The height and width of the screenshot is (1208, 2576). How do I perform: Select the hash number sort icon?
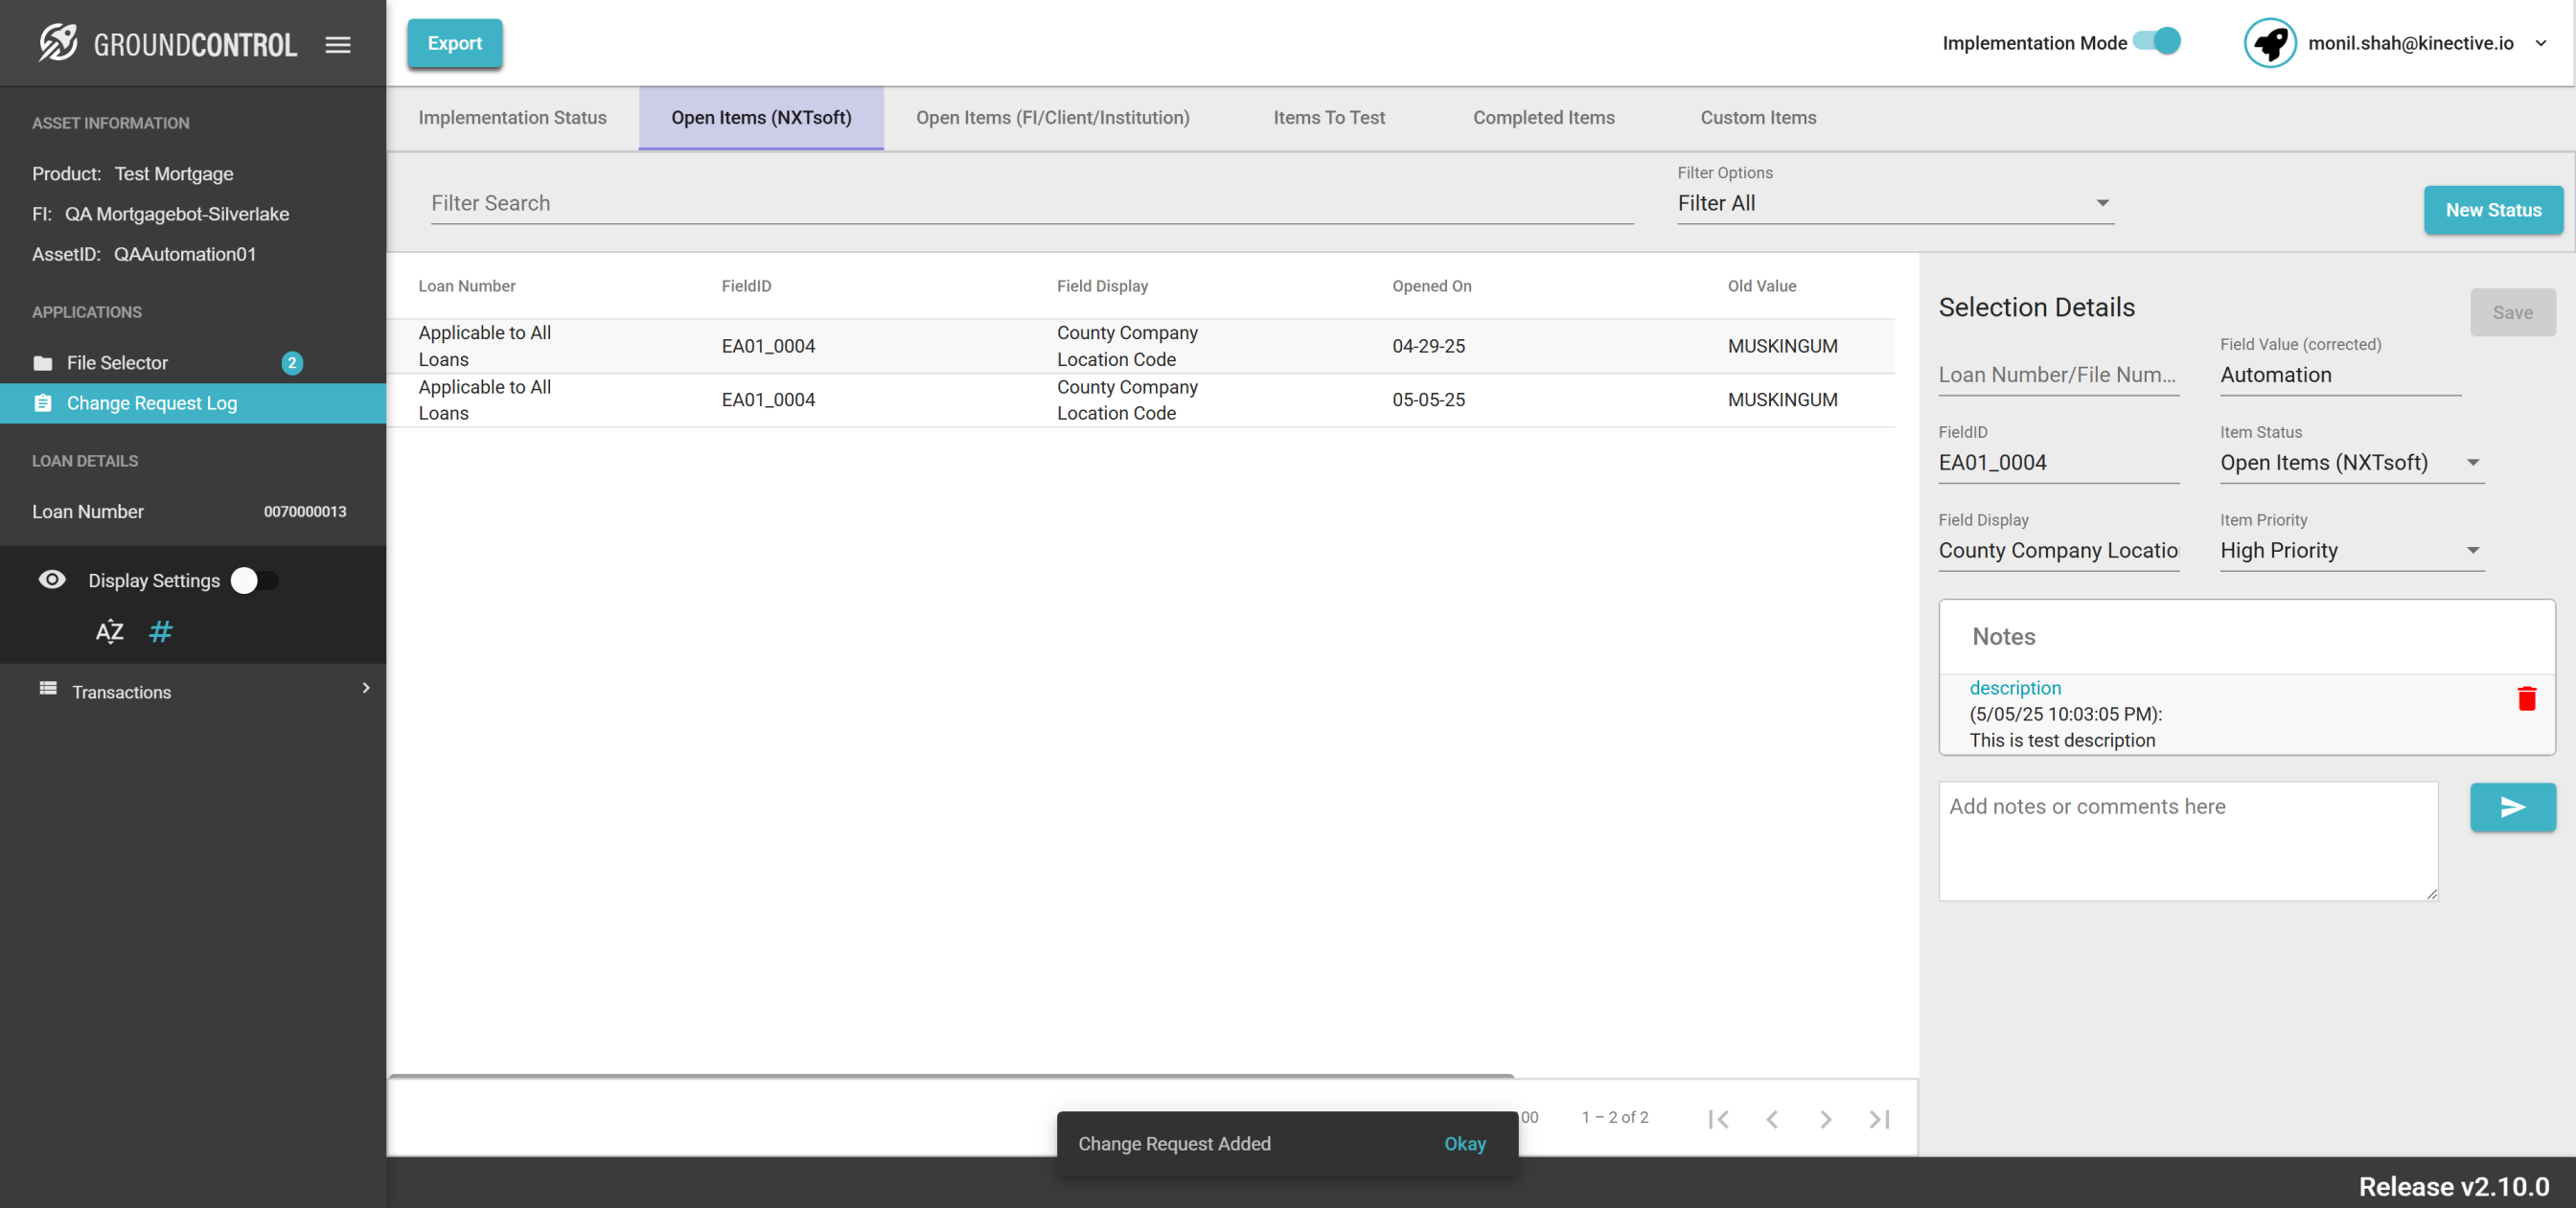[x=160, y=631]
